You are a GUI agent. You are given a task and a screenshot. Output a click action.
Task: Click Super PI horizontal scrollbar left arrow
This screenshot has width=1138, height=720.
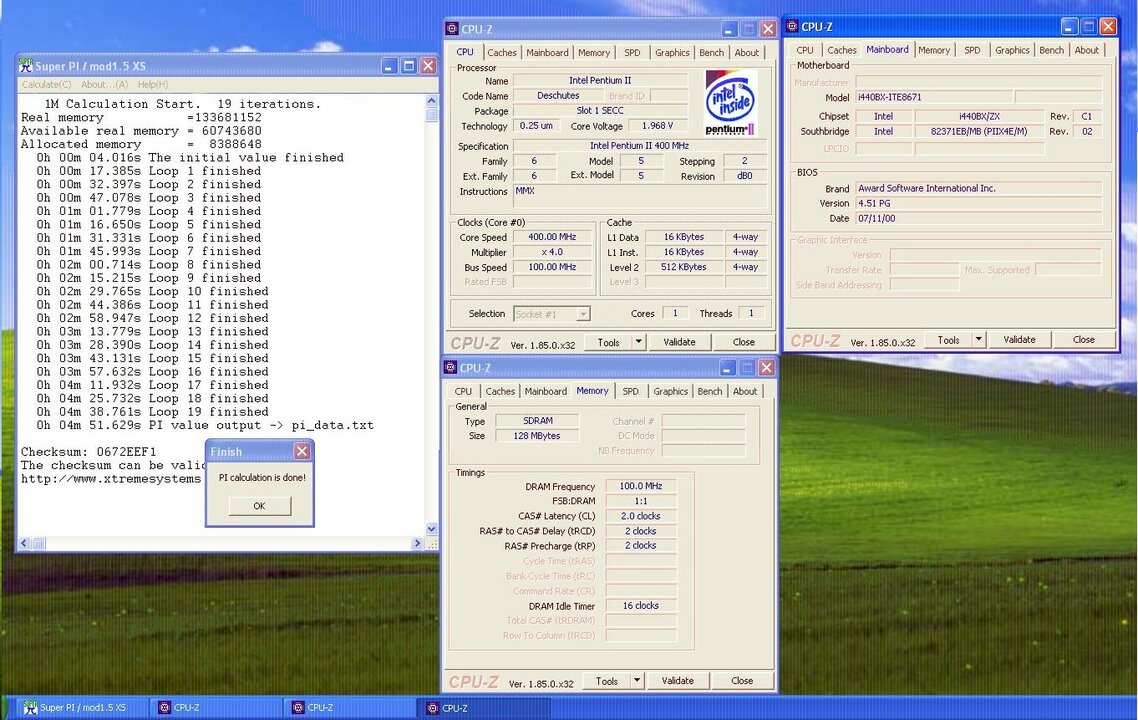24,543
